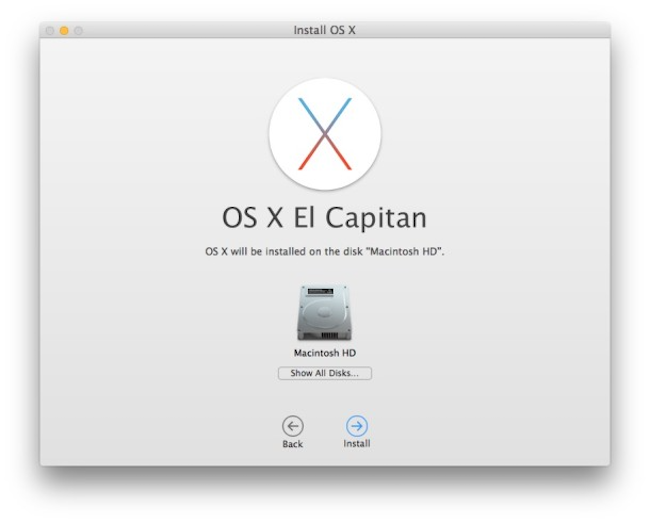Viewport: 650px width, 523px height.
Task: Click the "Back" text label
Action: click(292, 444)
